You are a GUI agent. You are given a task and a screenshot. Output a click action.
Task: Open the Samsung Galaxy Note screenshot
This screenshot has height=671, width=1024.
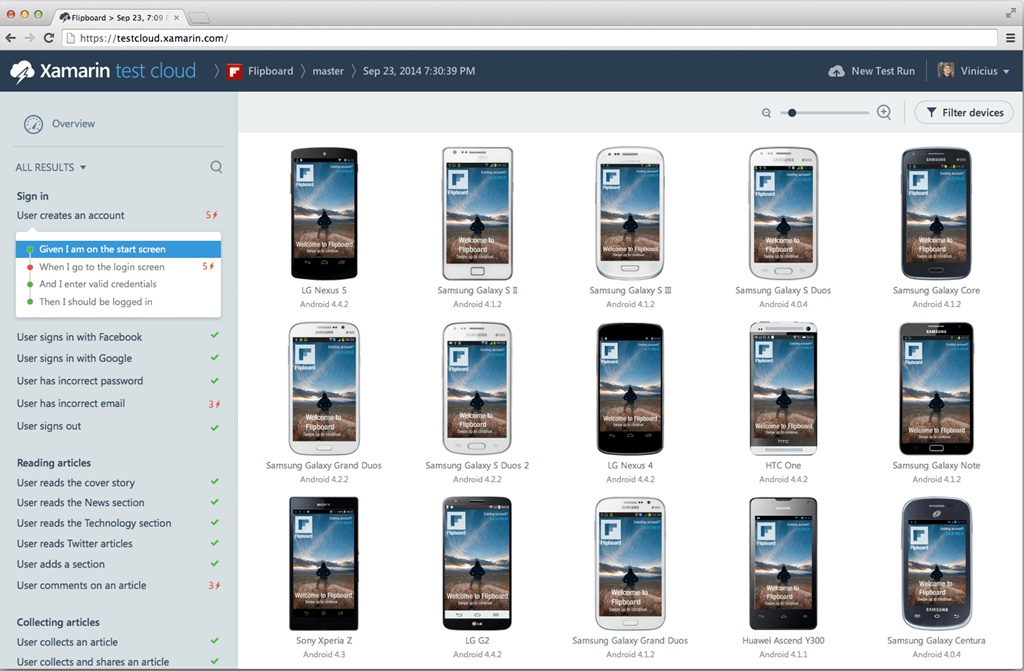coord(936,389)
